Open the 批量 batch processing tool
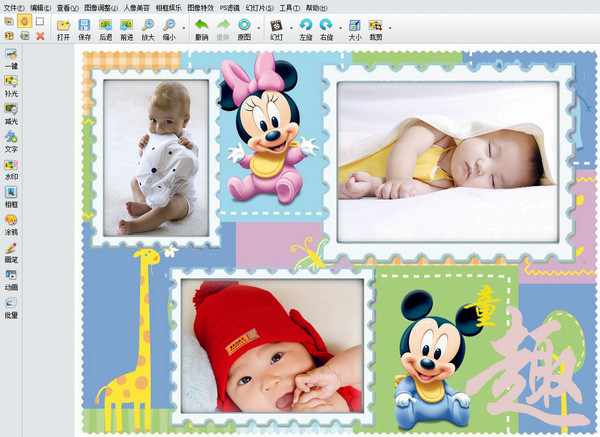Viewport: 600px width, 437px height. coord(11,308)
